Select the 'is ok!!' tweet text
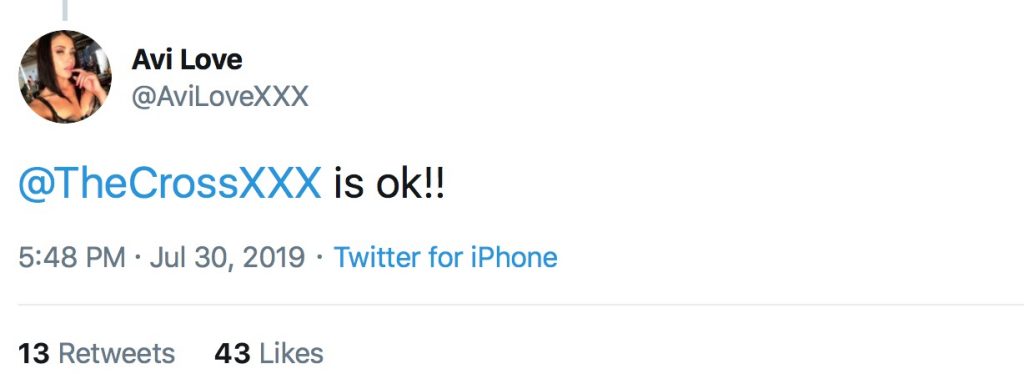Viewport: 1024px width, 389px height. point(389,184)
